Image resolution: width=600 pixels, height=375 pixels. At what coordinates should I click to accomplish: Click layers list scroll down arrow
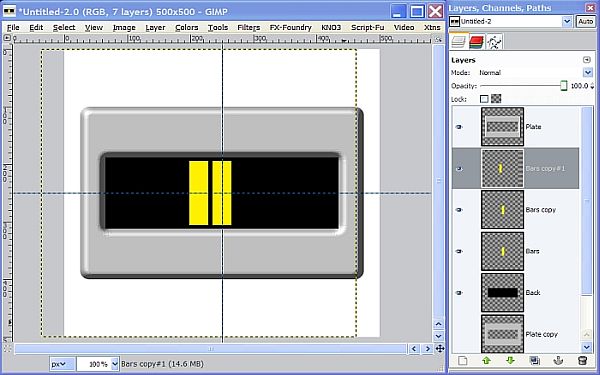(587, 347)
